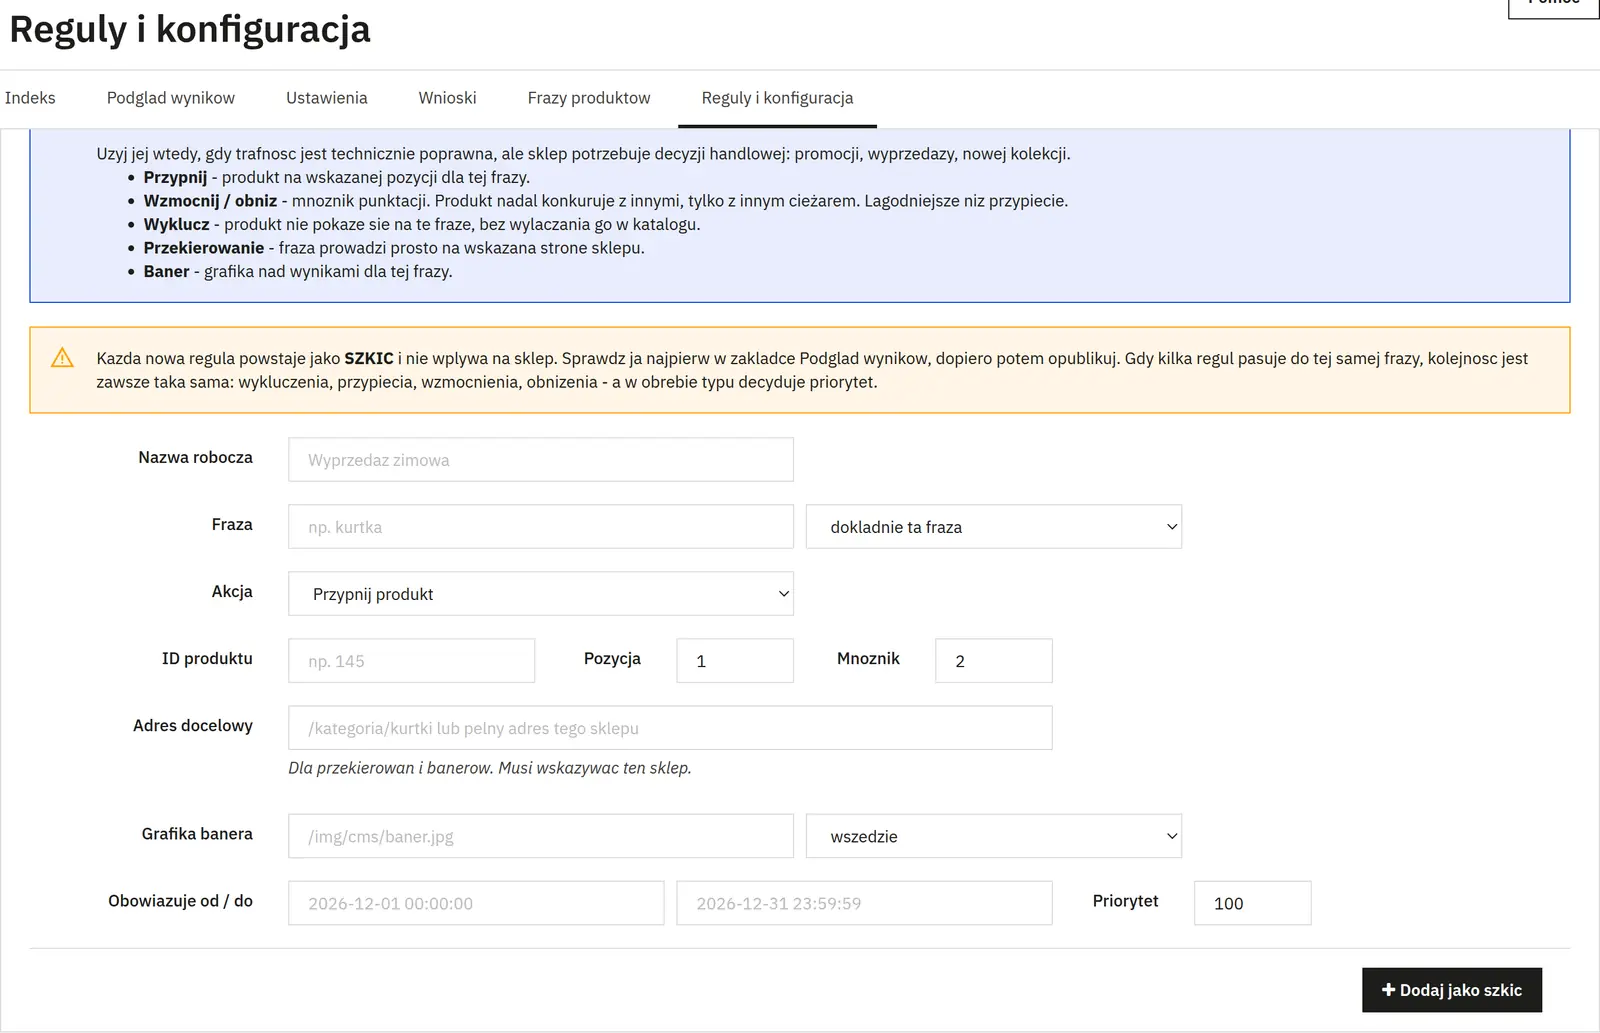Open the phrase match type dropdown
The image size is (1600, 1033).
tap(994, 527)
